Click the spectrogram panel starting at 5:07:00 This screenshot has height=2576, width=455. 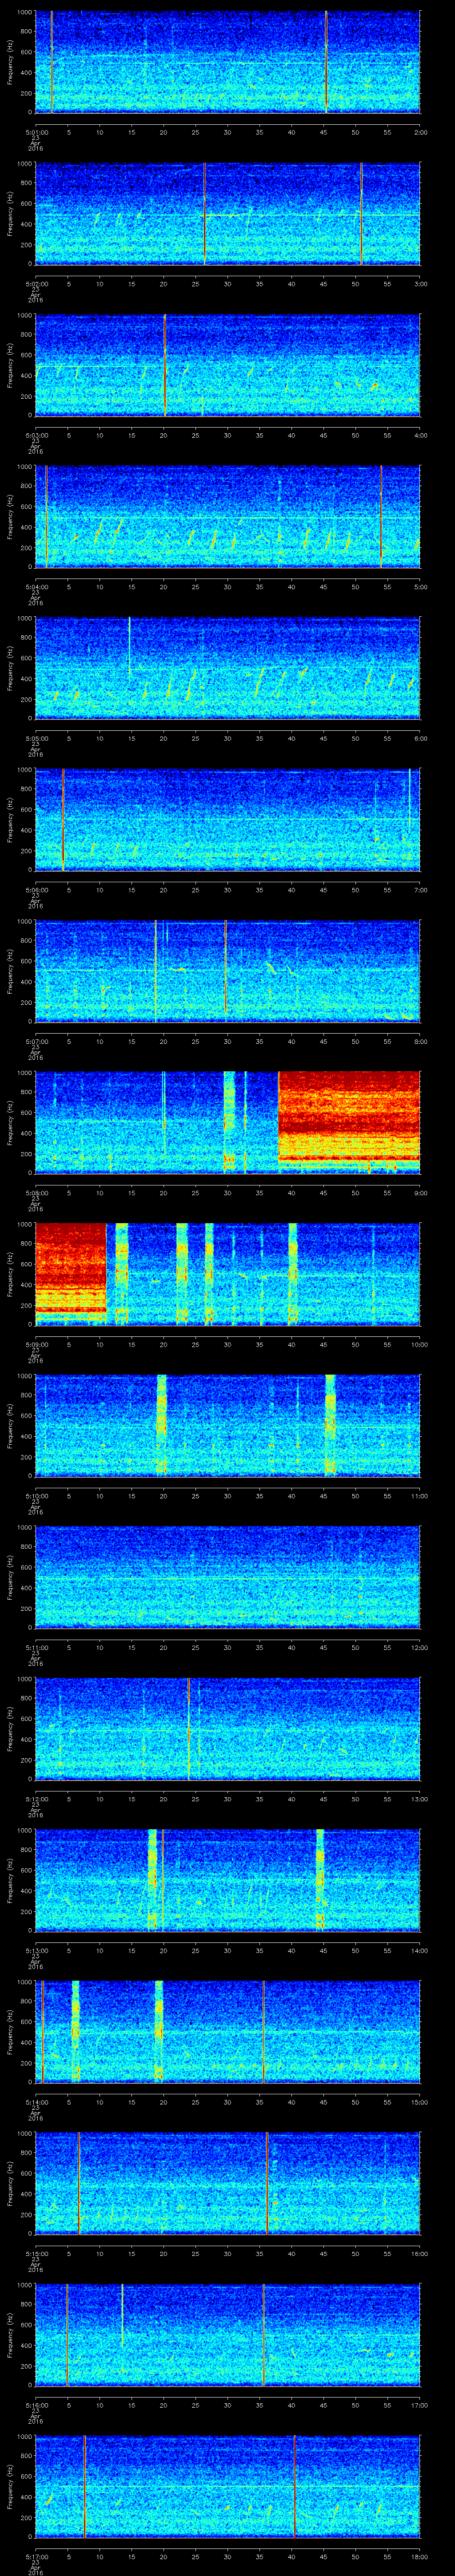click(228, 971)
